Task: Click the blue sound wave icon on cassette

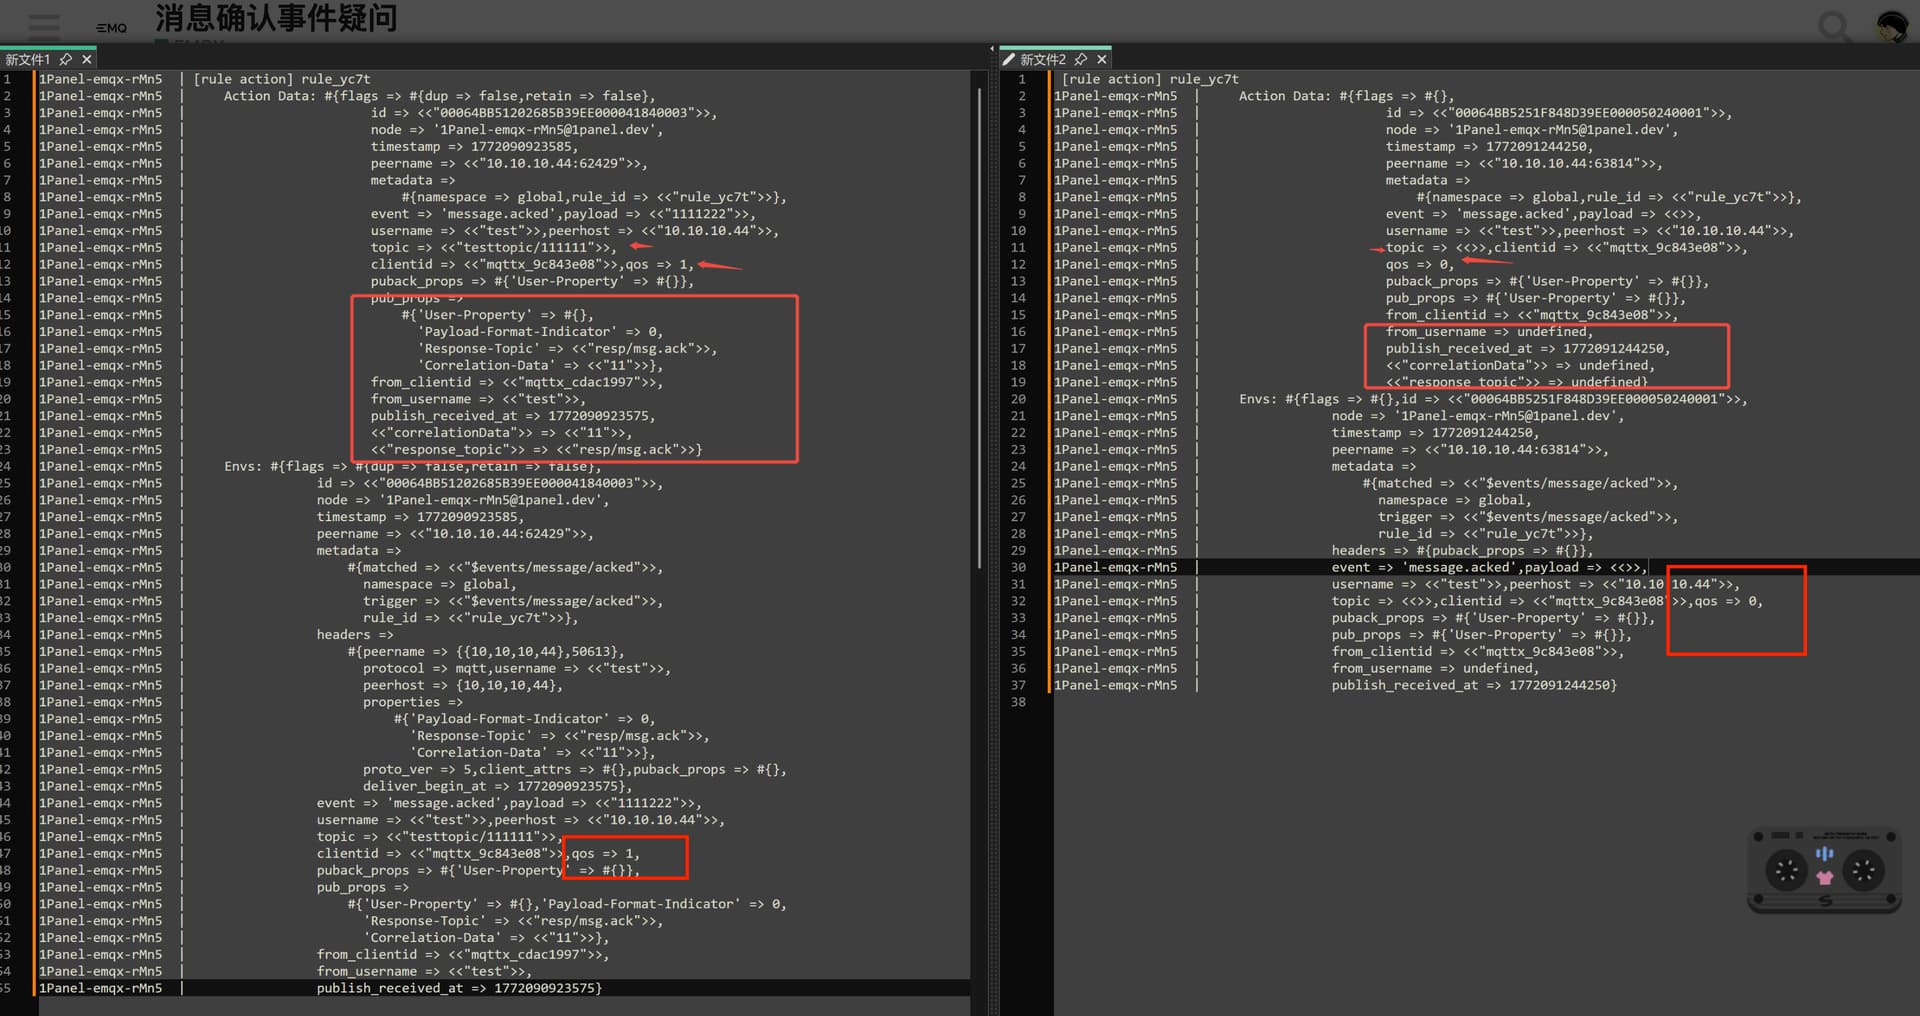Action: click(x=1825, y=853)
